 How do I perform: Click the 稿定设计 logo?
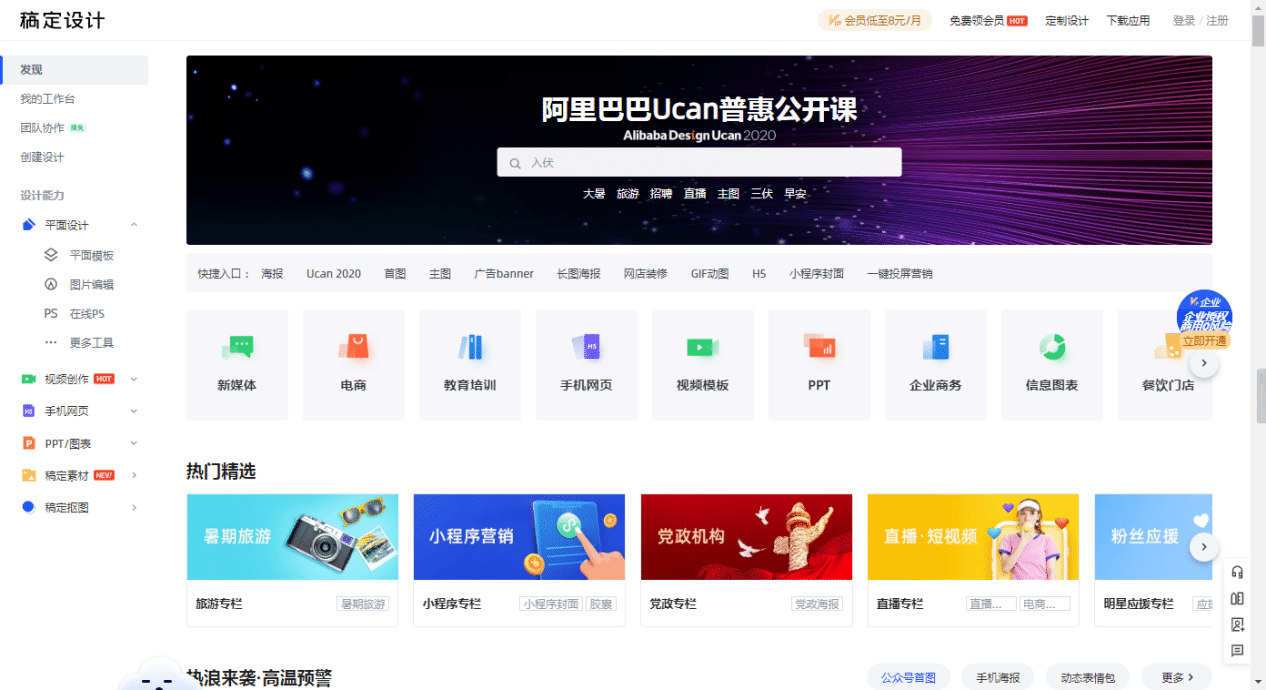point(62,20)
